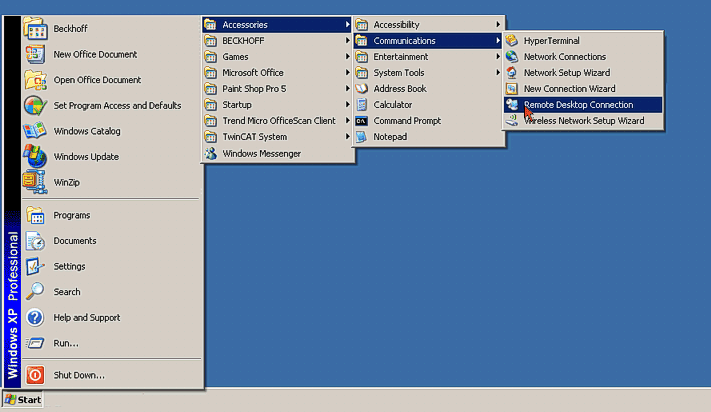
Task: Expand the TwinCAT System submenu arrow
Action: (x=347, y=136)
